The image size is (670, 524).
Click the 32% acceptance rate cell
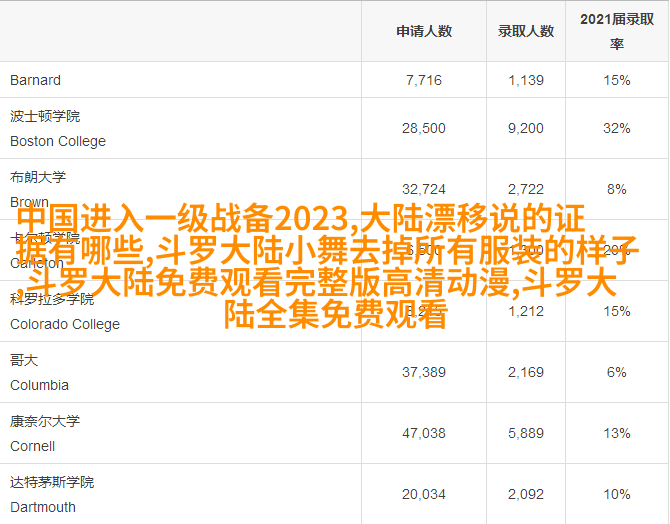(617, 128)
